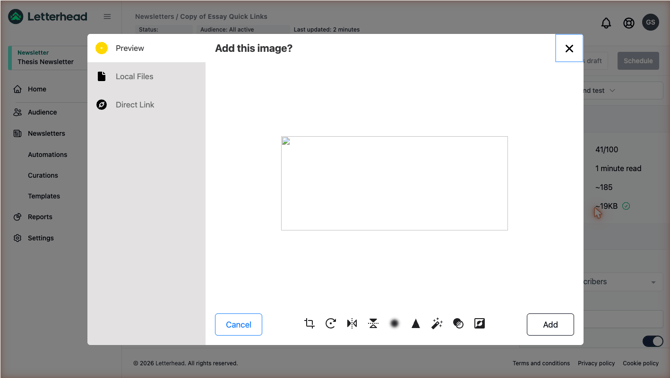Image resolution: width=670 pixels, height=378 pixels.
Task: Click the rotate image icon
Action: tap(330, 324)
